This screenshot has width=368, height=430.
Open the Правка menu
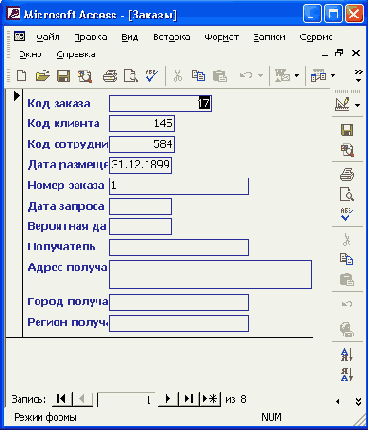(91, 37)
